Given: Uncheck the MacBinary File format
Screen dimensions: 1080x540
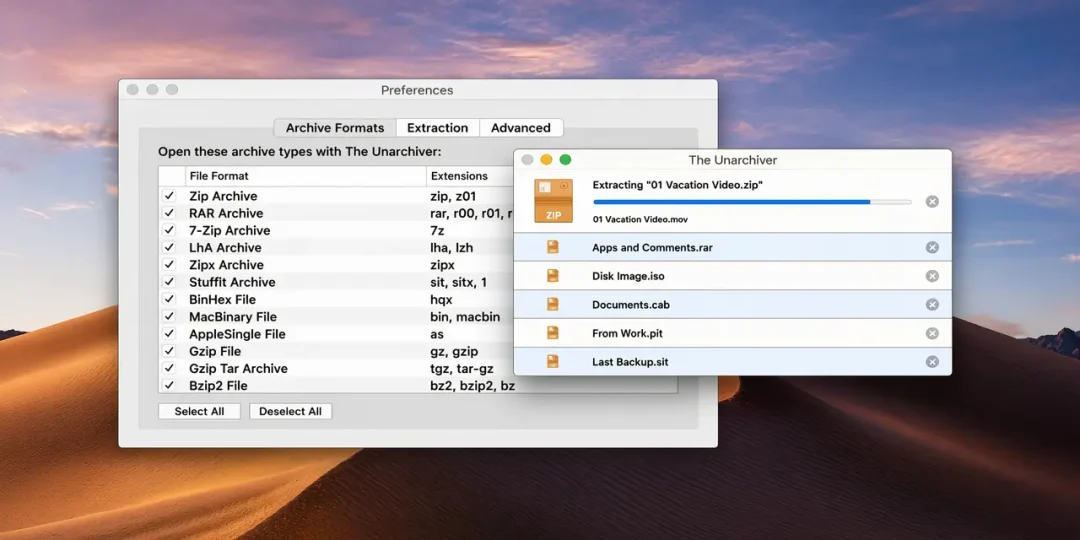Looking at the screenshot, I should pyautogui.click(x=169, y=316).
